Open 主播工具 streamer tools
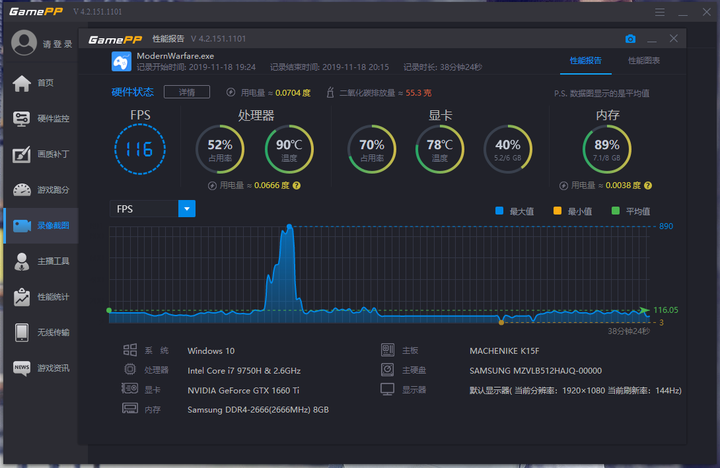720x468 pixels. [40, 261]
